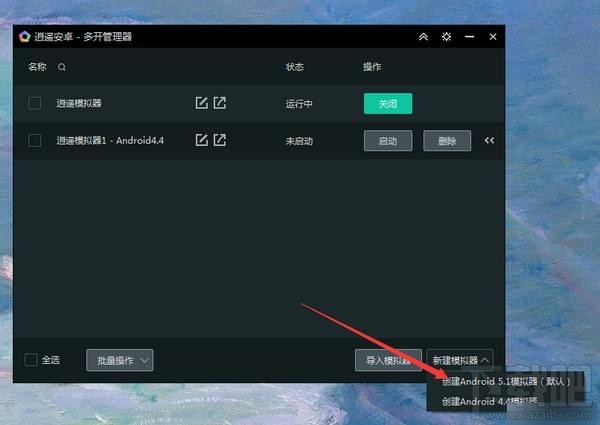Image resolution: width=600 pixels, height=425 pixels.
Task: Choose 创建Android 4.4模拟器 menu entry
Action: point(489,401)
